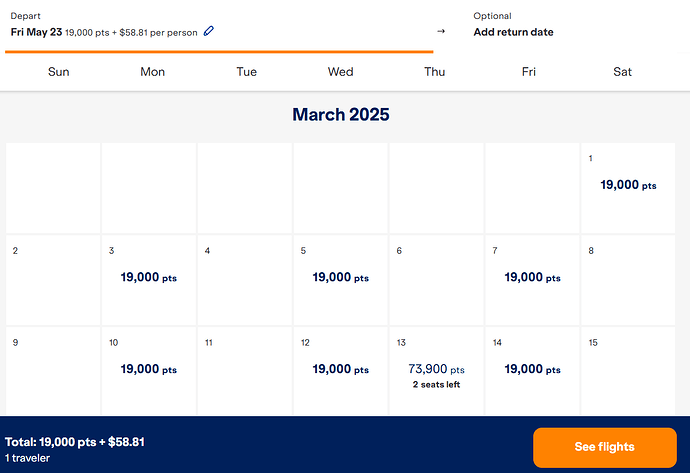690x473 pixels.
Task: Click the See flights button
Action: [605, 447]
